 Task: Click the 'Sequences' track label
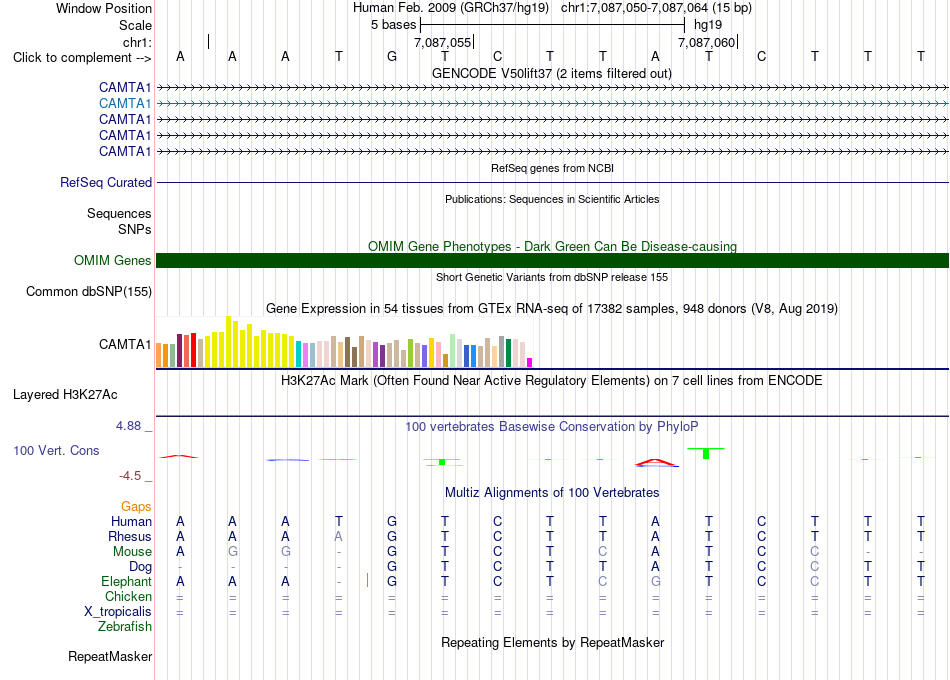[x=119, y=213]
